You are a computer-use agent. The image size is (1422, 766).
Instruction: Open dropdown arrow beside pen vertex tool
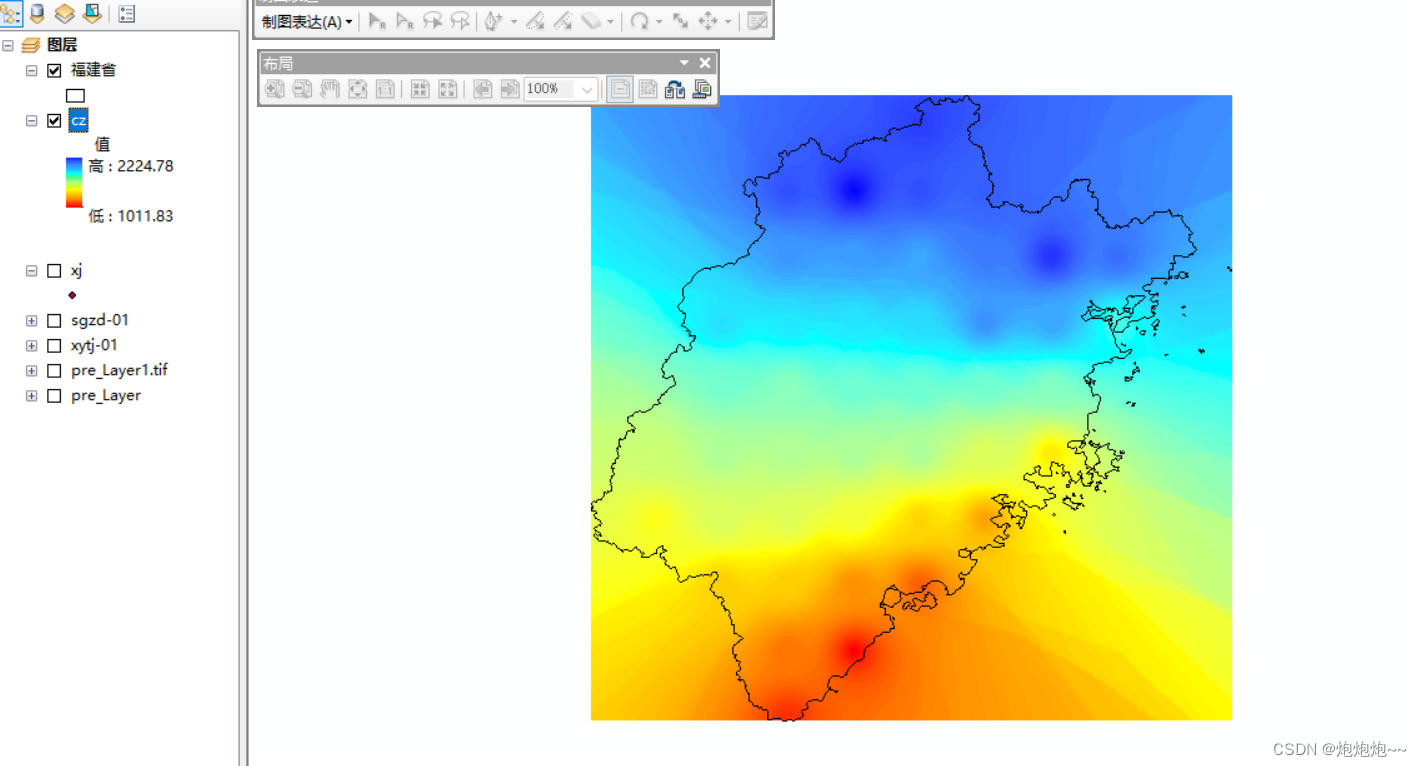click(x=514, y=21)
